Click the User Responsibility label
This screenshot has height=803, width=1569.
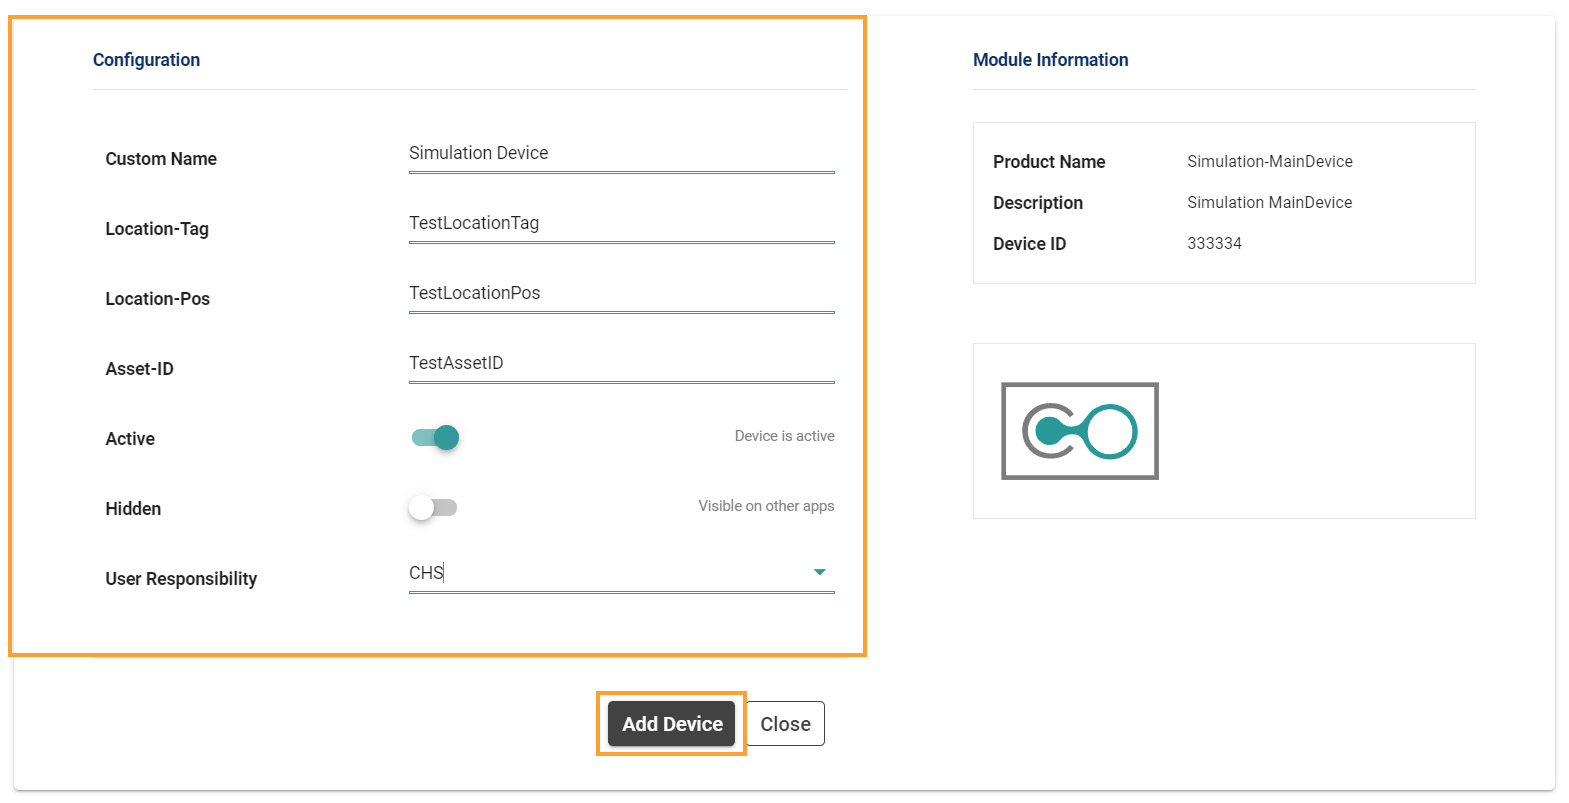(181, 579)
